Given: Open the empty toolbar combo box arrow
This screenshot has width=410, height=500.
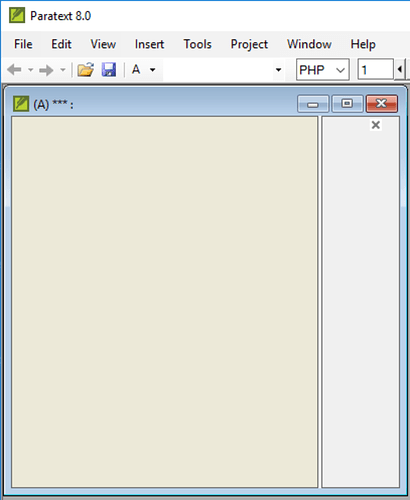Looking at the screenshot, I should pos(278,70).
